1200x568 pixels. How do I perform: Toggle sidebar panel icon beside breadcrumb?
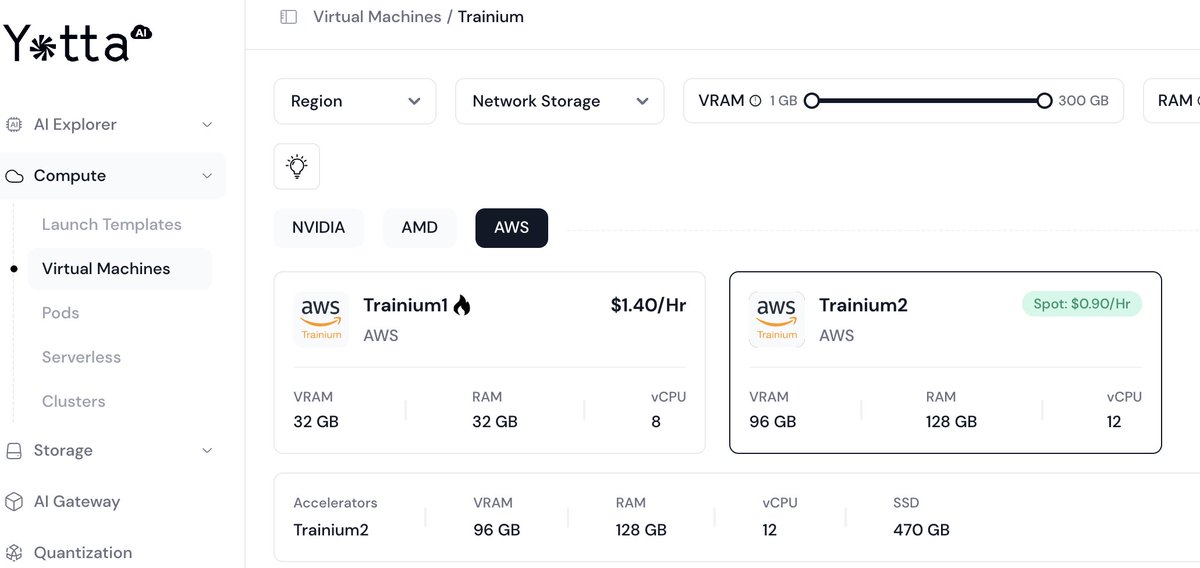(x=288, y=17)
